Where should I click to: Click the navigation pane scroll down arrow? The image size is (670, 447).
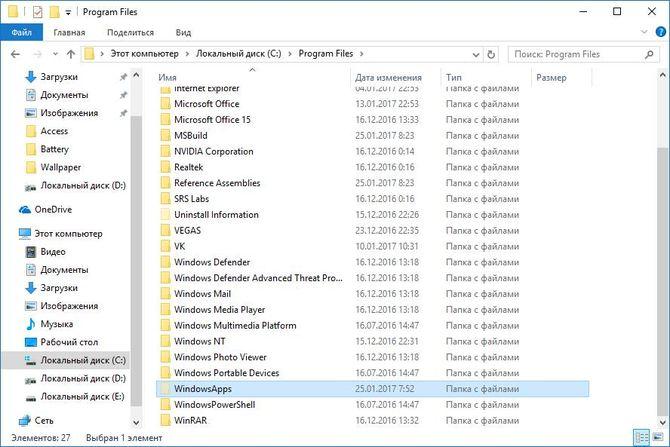136,422
